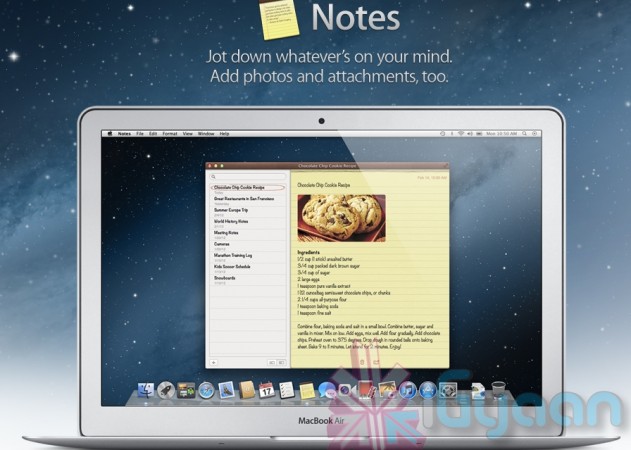This screenshot has height=450, width=631.
Task: Open iTunes from the Dock
Action: point(408,389)
